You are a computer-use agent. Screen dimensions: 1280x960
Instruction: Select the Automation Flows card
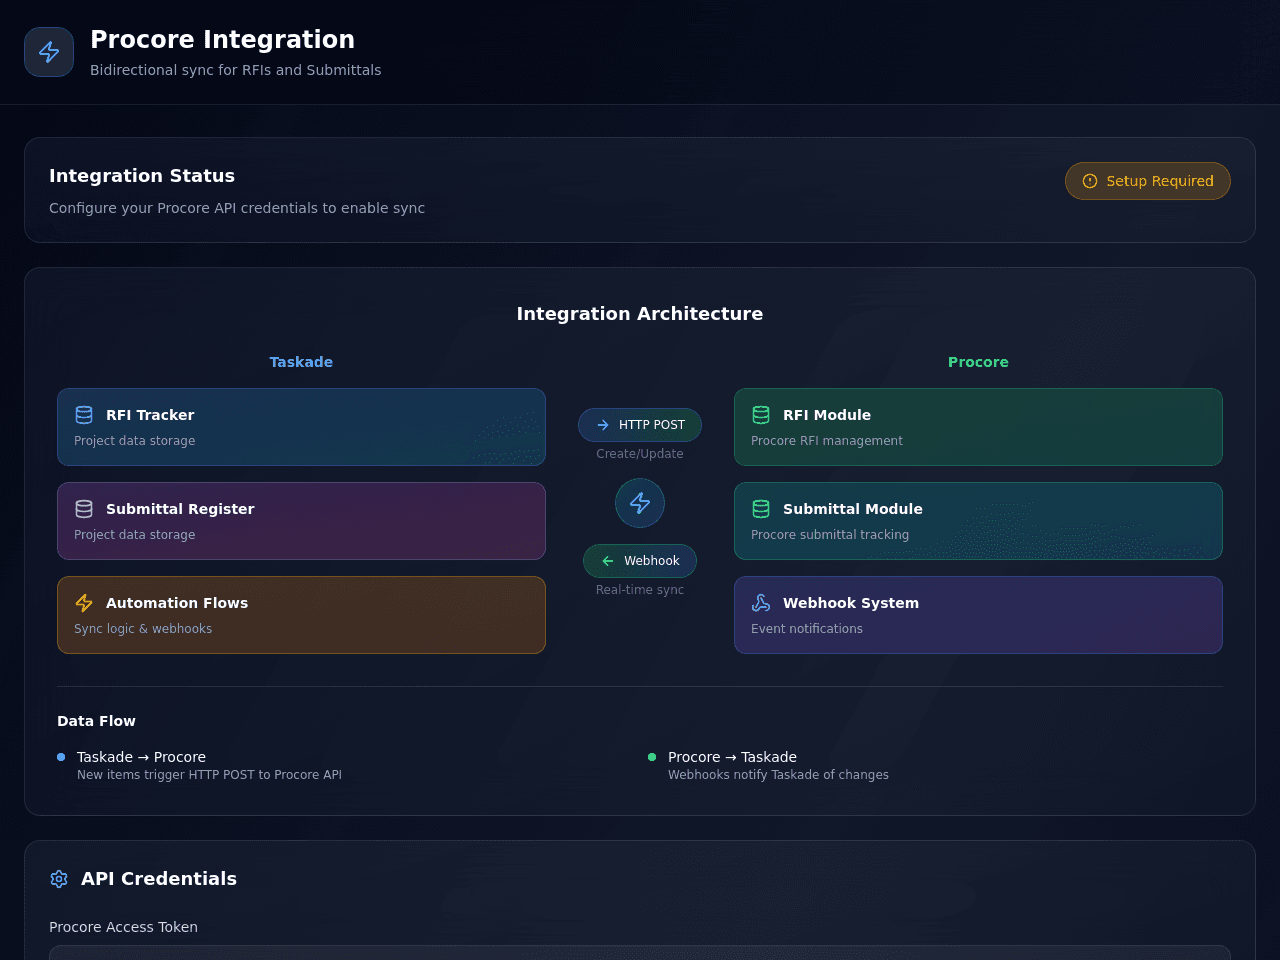[301, 615]
